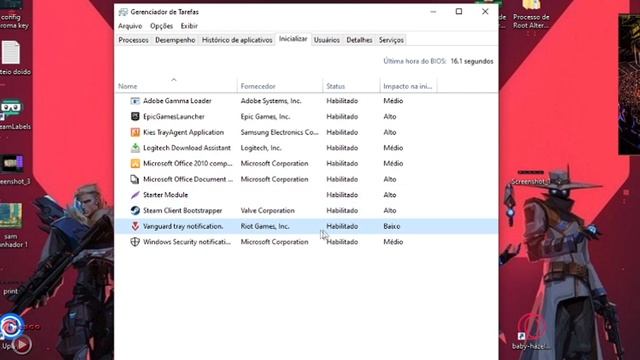The width and height of the screenshot is (640, 360).
Task: Click the Kies TrayAgent Application icon
Action: 135,132
